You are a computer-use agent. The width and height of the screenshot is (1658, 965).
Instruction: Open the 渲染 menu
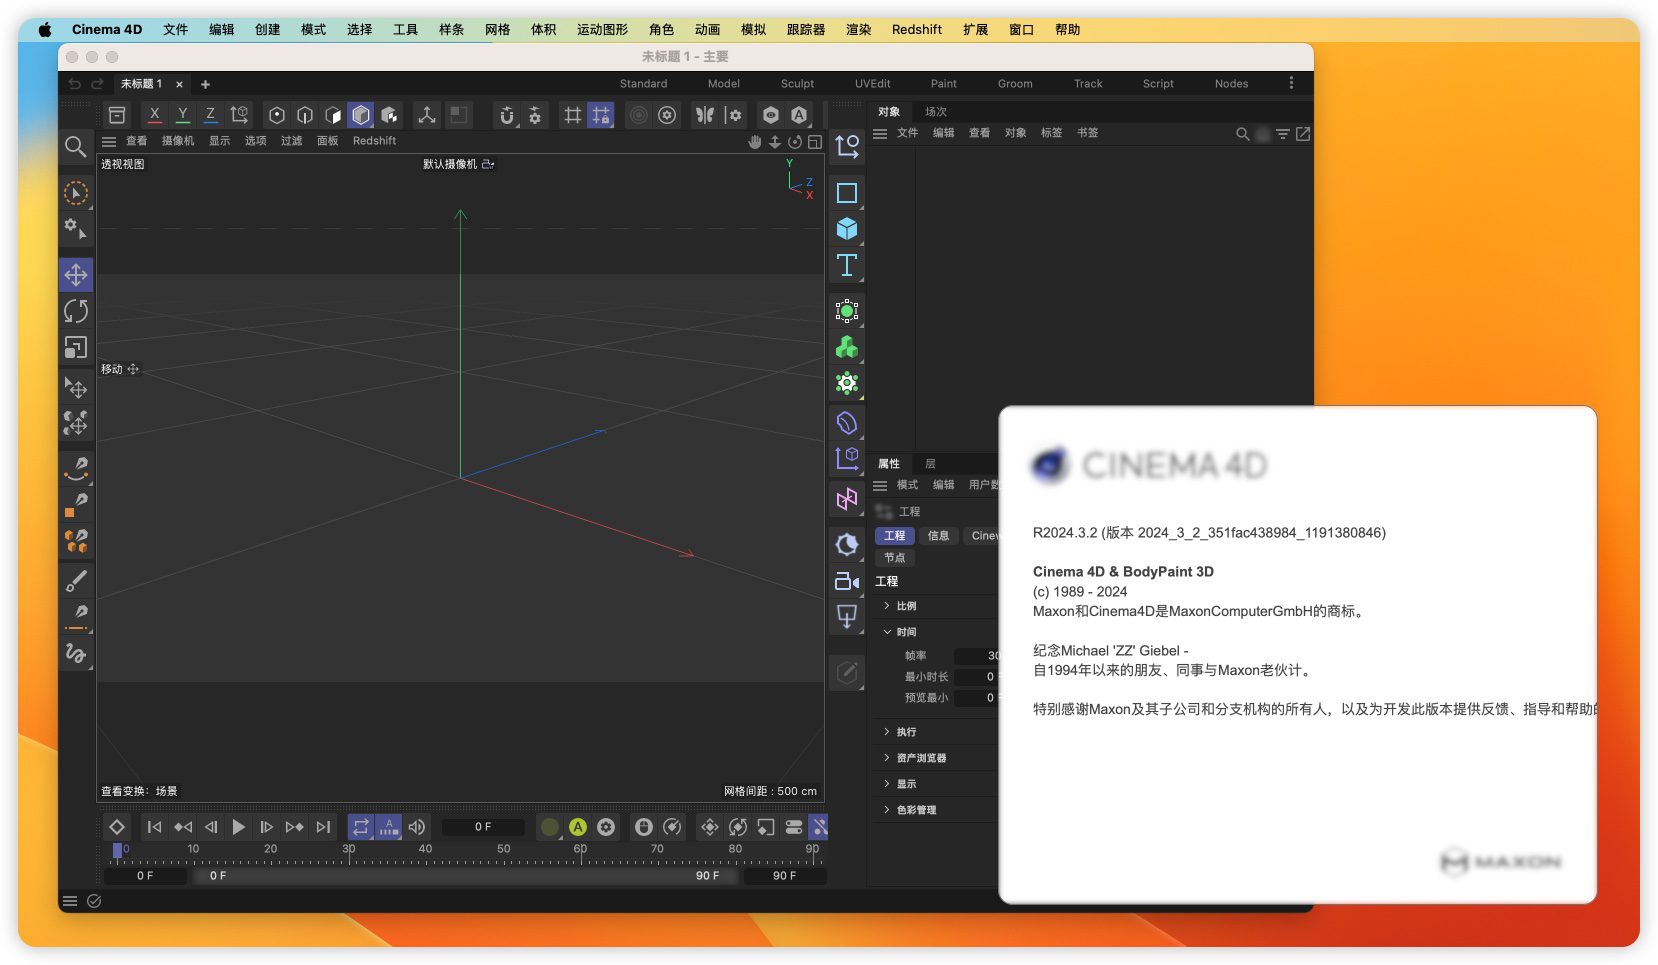[x=859, y=30]
